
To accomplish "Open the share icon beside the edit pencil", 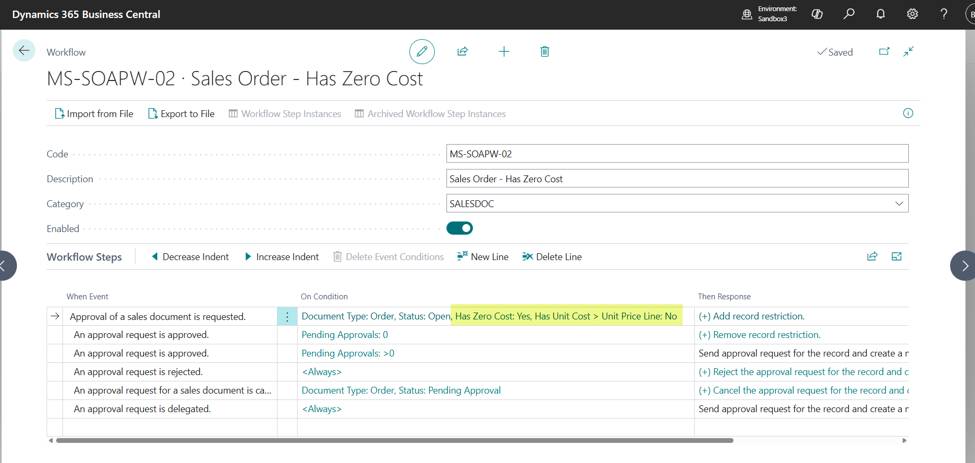I will (462, 52).
